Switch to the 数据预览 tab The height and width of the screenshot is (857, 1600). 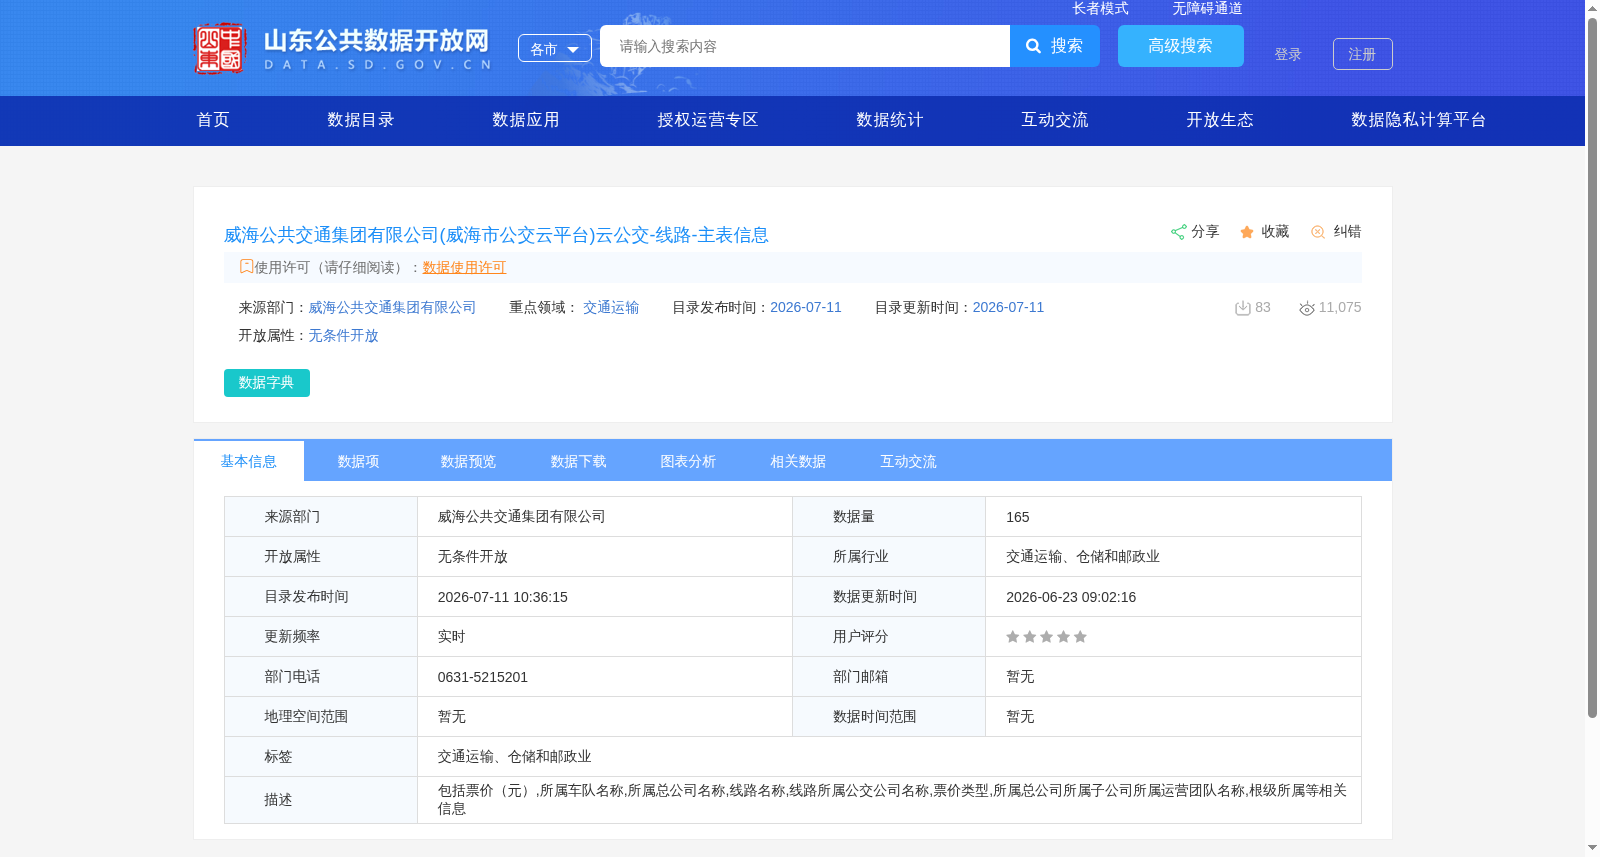pyautogui.click(x=469, y=461)
